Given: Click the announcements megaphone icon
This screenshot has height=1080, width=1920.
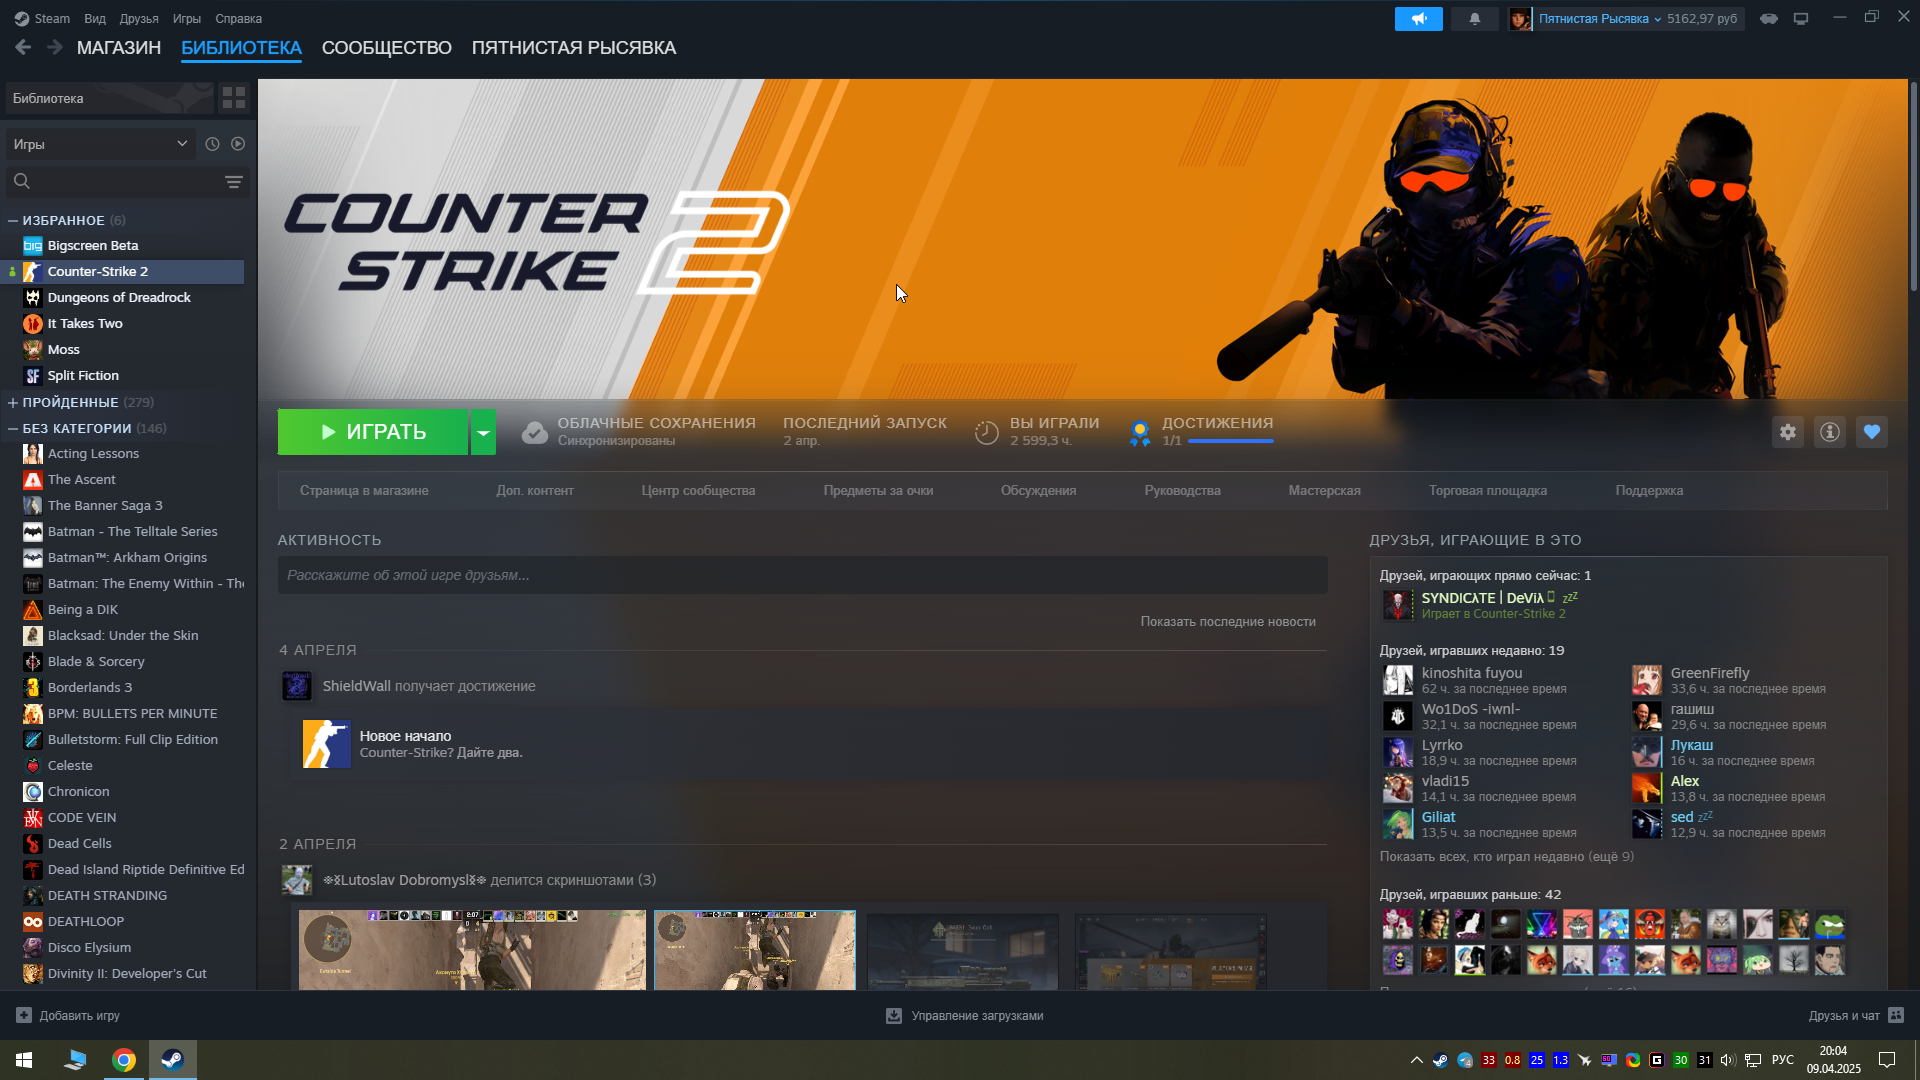Looking at the screenshot, I should click(1418, 19).
